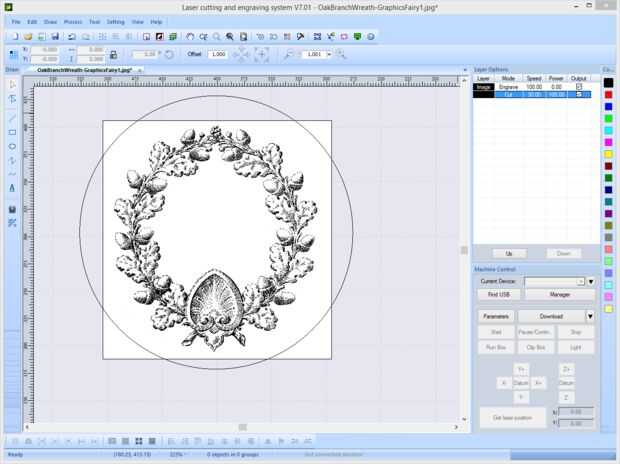Screen dimensions: 620x464
Task: Select the text A tool
Action: pyautogui.click(x=12, y=188)
